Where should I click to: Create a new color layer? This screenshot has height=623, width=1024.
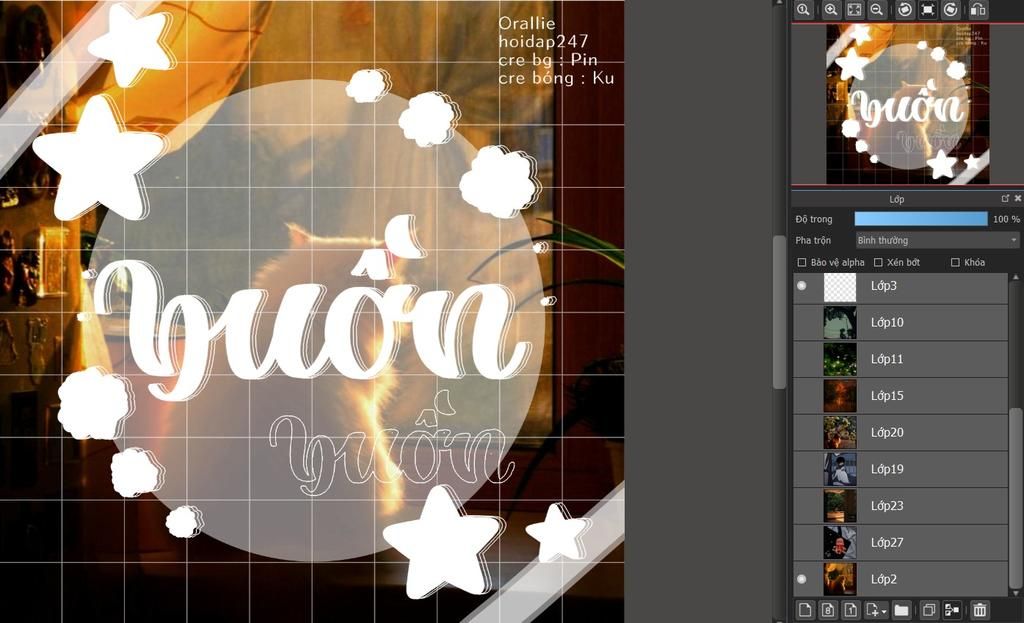pyautogui.click(x=805, y=610)
